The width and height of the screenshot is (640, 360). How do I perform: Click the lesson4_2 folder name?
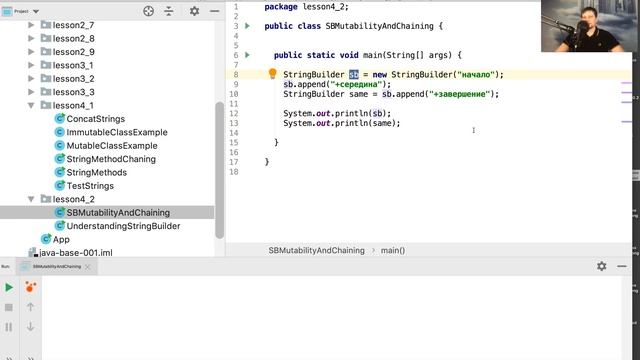73,199
